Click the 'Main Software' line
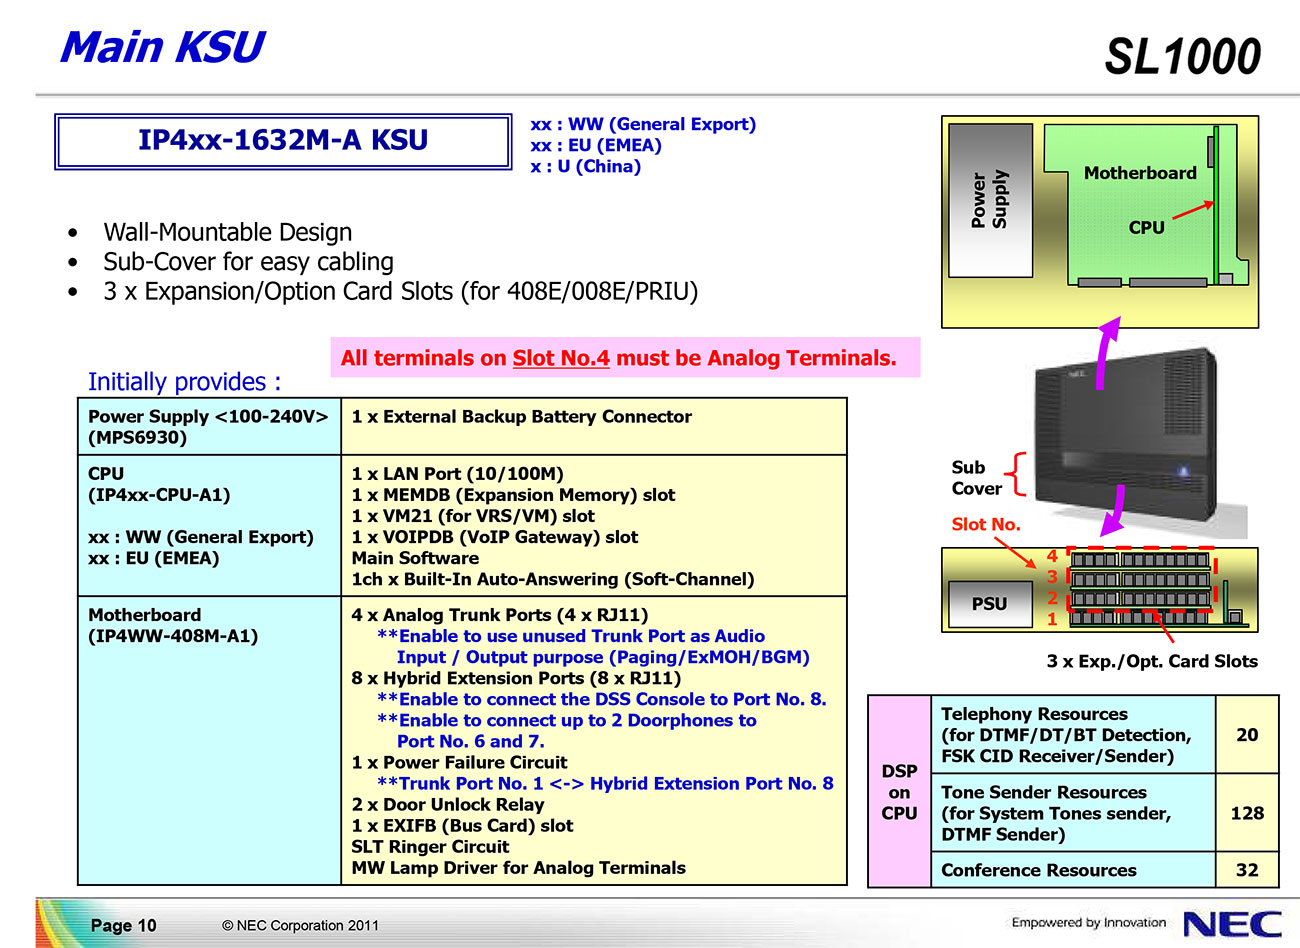 click(415, 558)
